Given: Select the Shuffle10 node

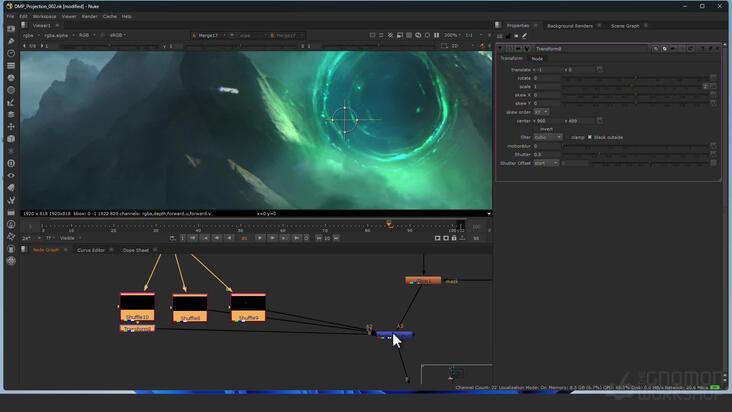Looking at the screenshot, I should coord(137,307).
